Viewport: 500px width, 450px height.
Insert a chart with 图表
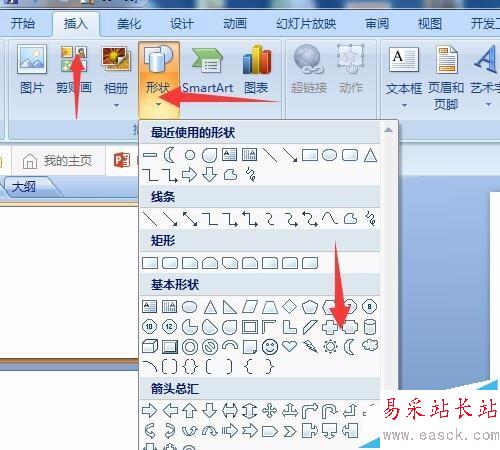[x=256, y=70]
